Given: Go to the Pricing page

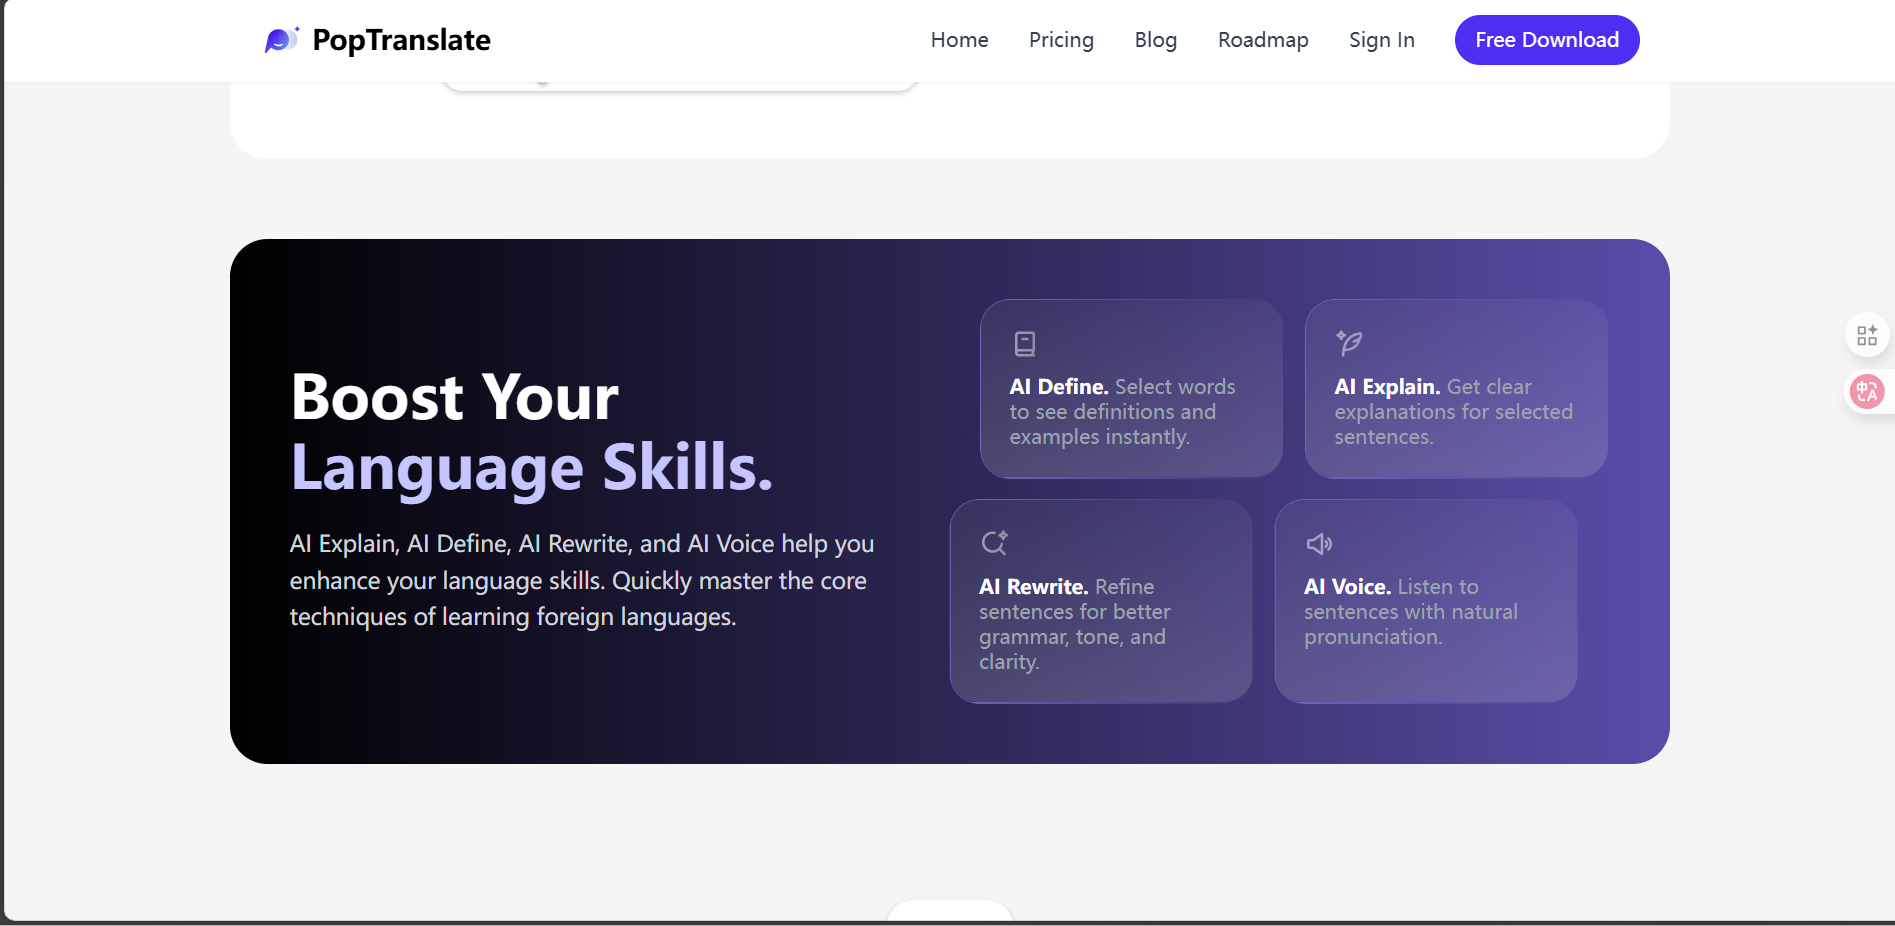Looking at the screenshot, I should tap(1061, 40).
